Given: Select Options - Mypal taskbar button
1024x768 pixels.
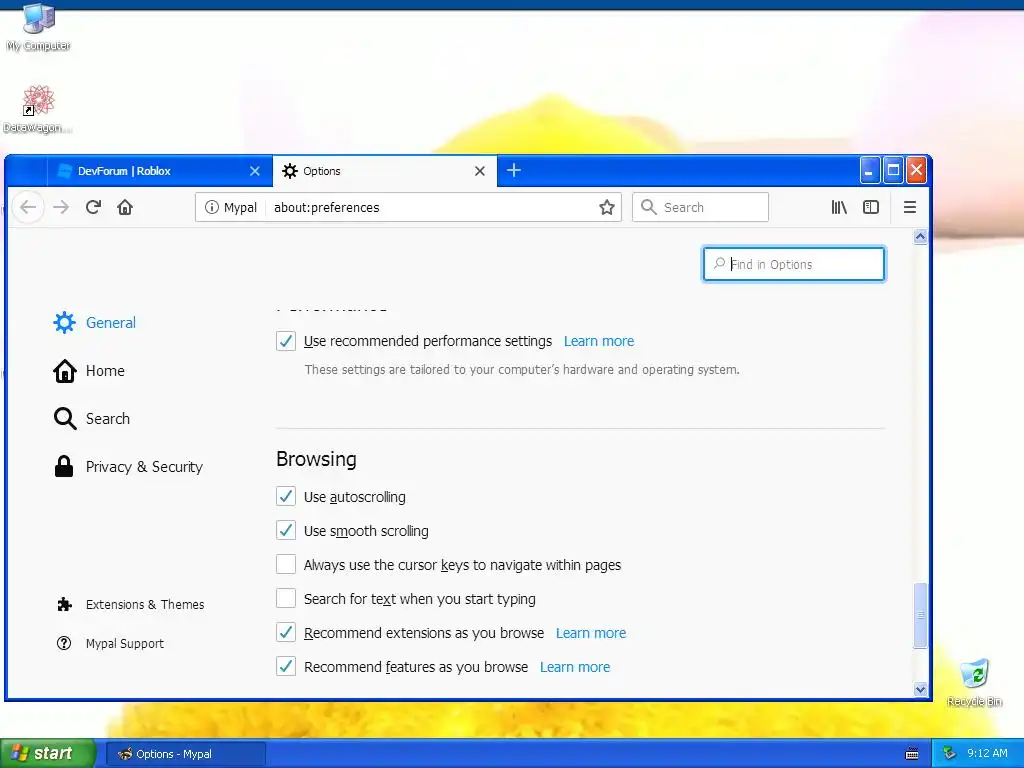Looking at the screenshot, I should pos(186,754).
